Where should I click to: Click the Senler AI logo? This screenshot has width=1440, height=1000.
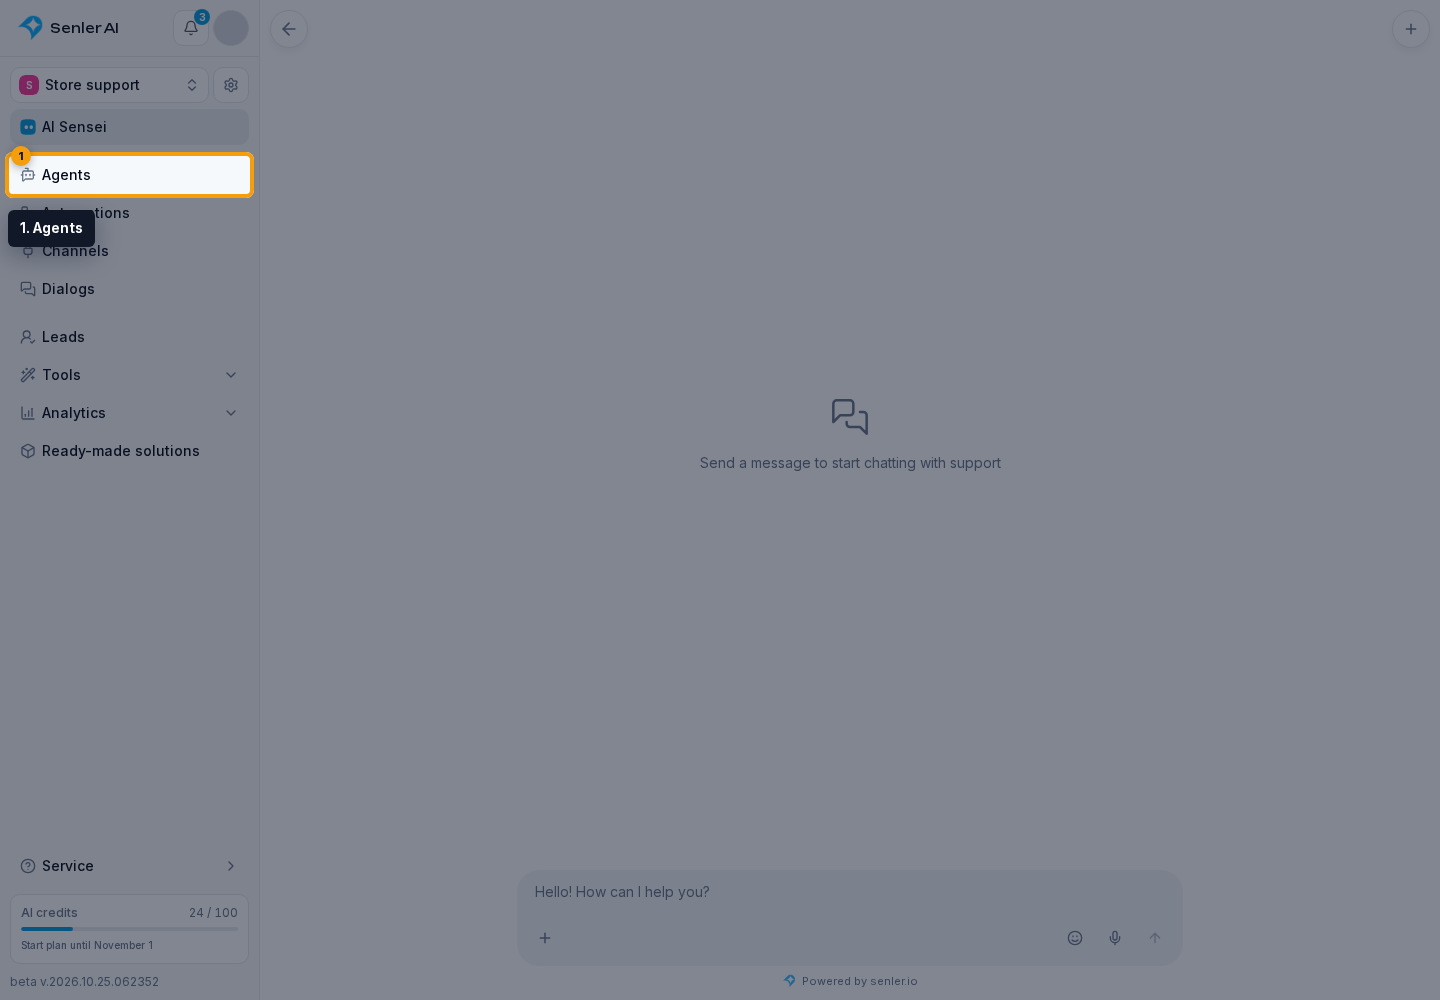[69, 28]
